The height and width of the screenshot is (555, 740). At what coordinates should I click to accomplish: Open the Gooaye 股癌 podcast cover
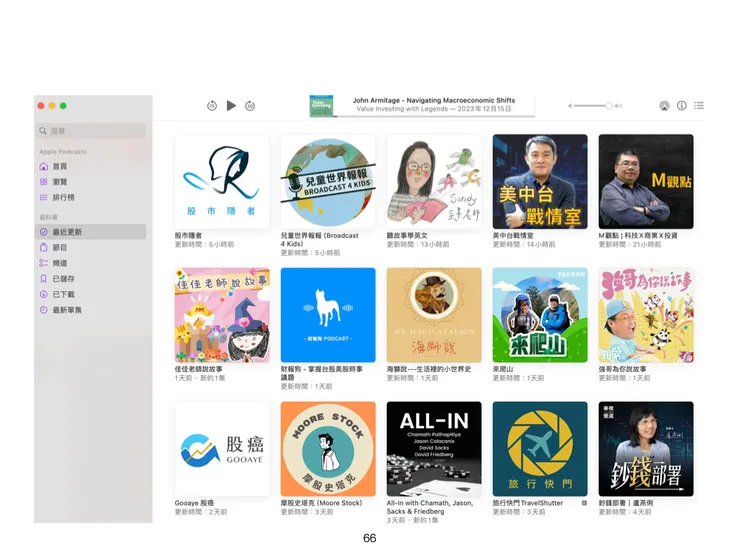222,449
